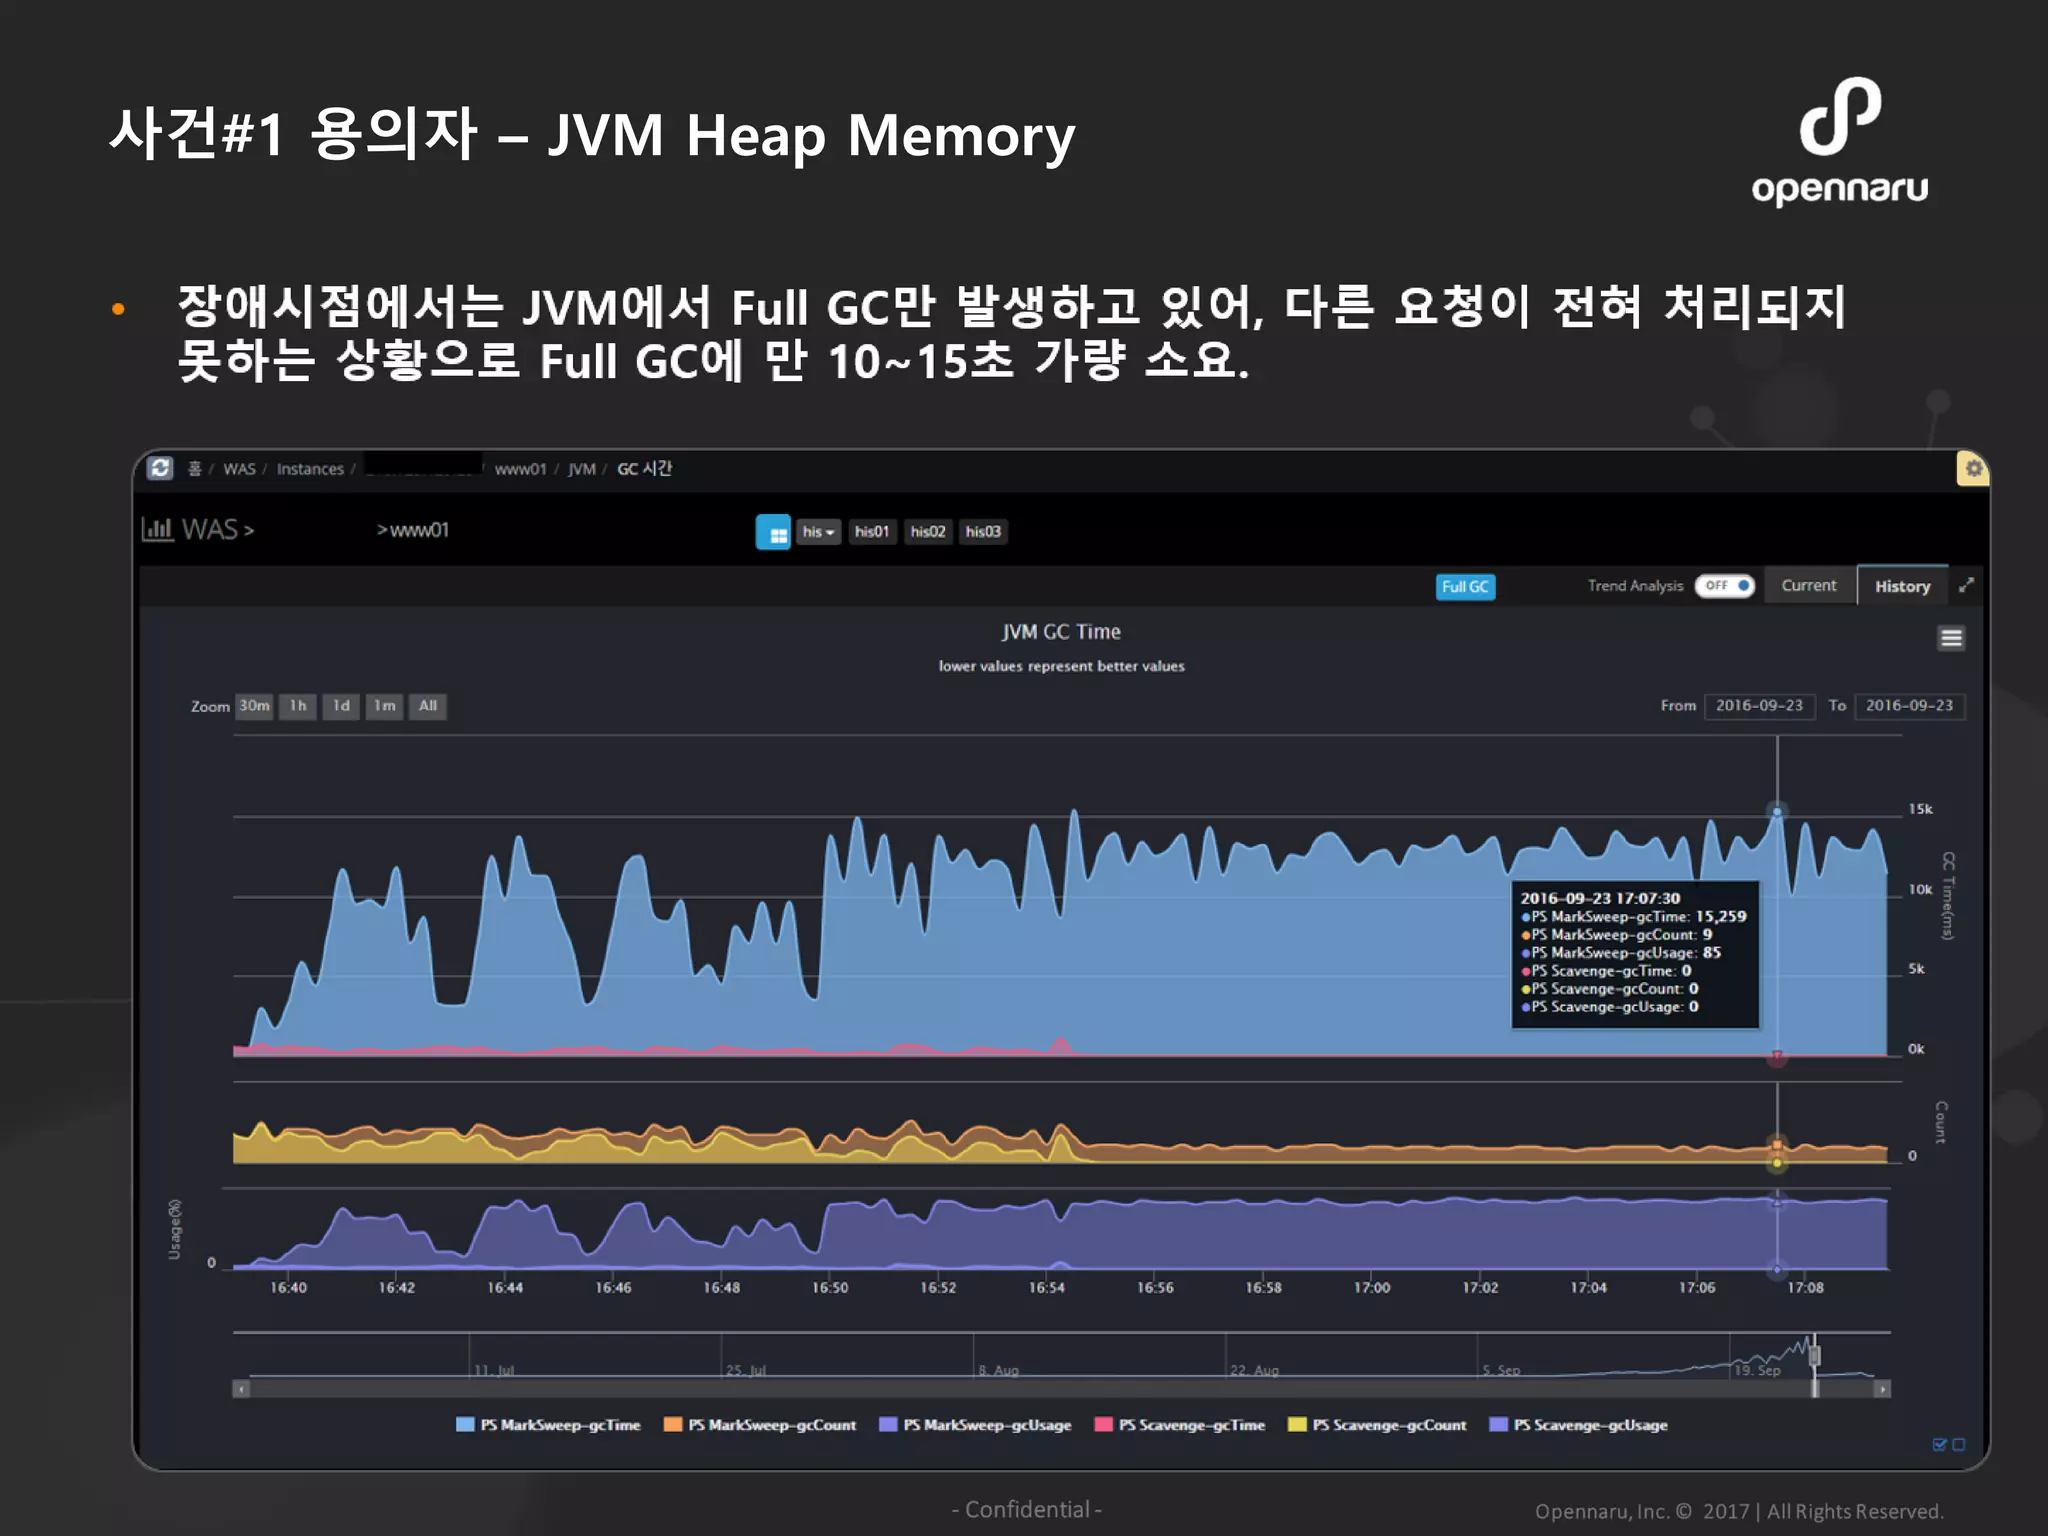
Task: Toggle PS MarkSweep-gcTime legend series
Action: click(548, 1425)
